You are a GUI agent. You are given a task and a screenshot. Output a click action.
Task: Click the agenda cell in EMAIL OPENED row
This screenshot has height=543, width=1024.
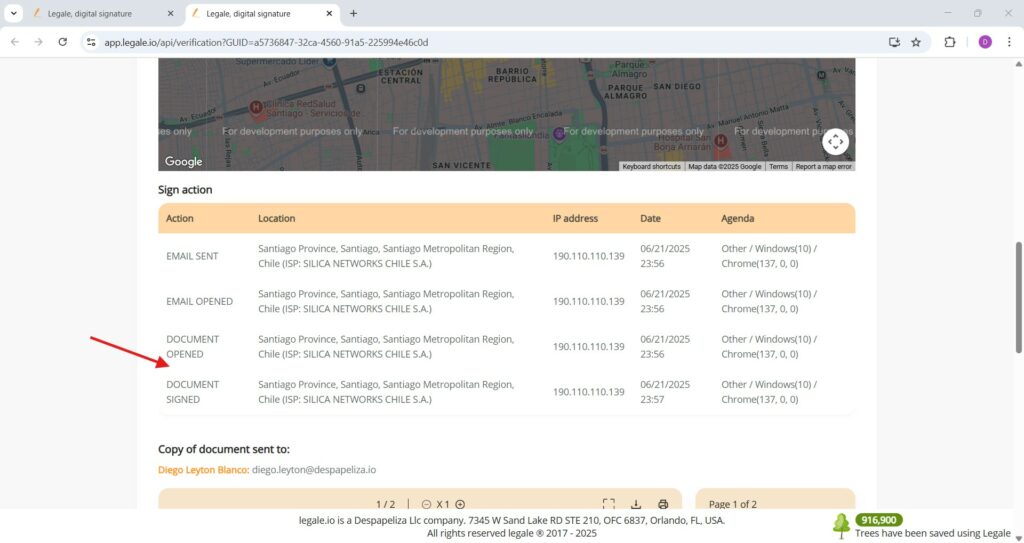point(769,301)
